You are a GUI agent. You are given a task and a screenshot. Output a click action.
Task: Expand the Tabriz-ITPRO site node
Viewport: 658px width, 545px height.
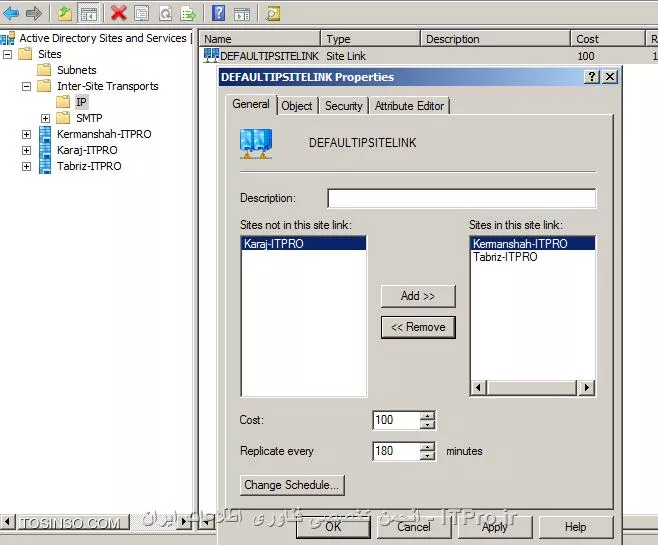point(26,167)
